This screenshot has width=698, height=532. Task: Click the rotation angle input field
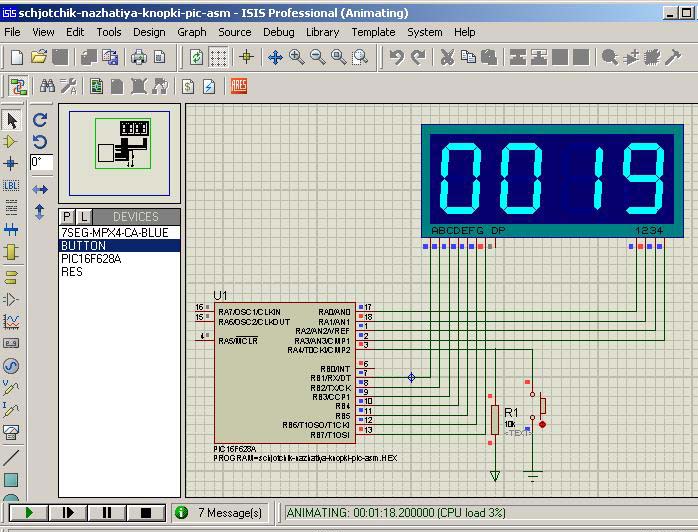[41, 162]
